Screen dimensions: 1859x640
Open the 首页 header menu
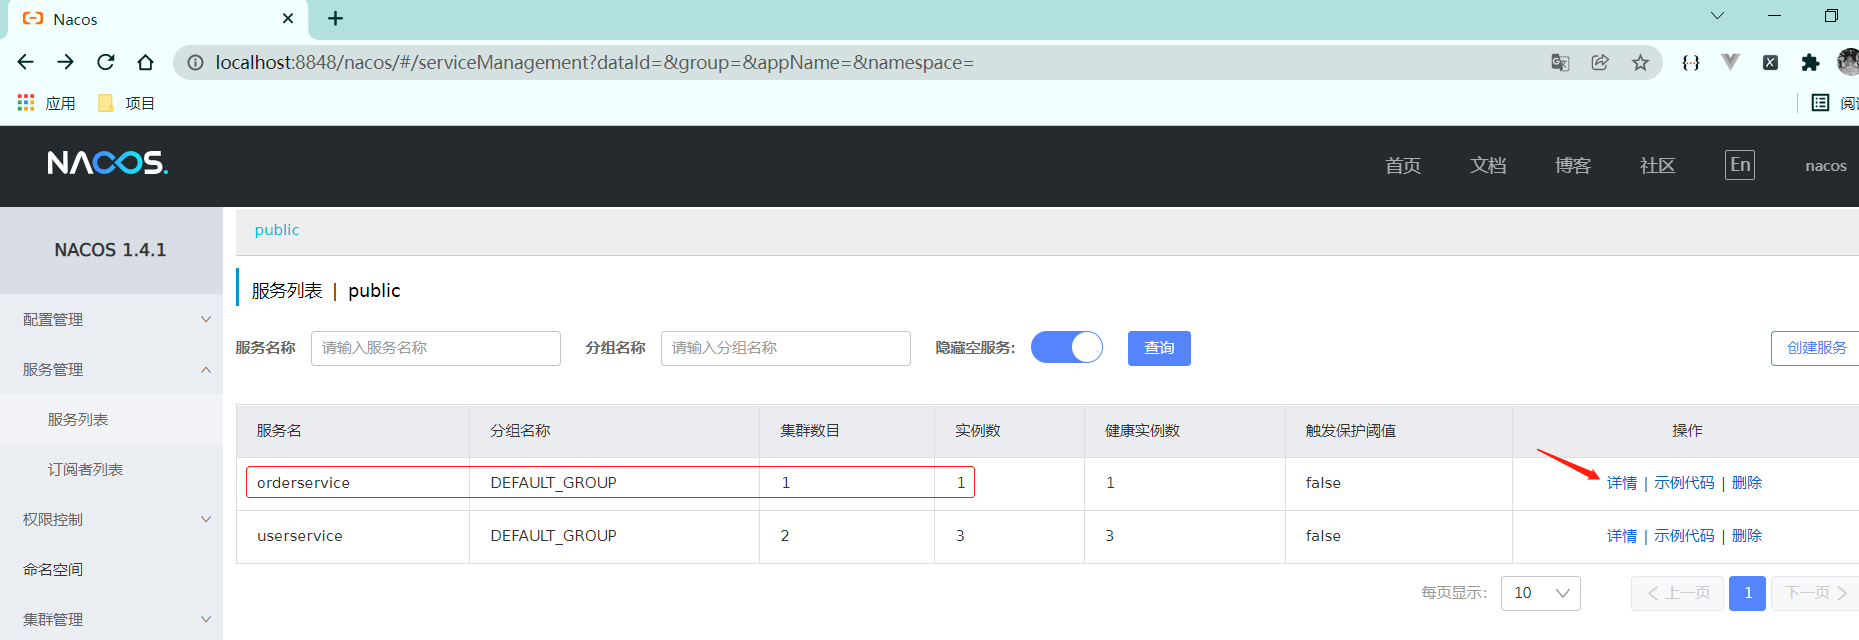point(1403,166)
